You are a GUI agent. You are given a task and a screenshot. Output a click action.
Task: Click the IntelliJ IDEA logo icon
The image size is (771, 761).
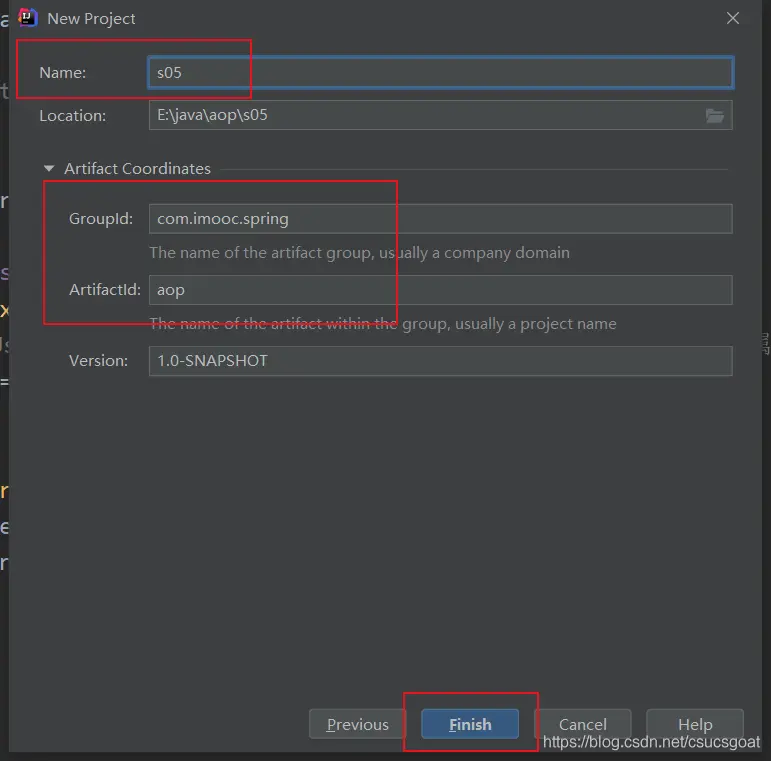pos(28,18)
